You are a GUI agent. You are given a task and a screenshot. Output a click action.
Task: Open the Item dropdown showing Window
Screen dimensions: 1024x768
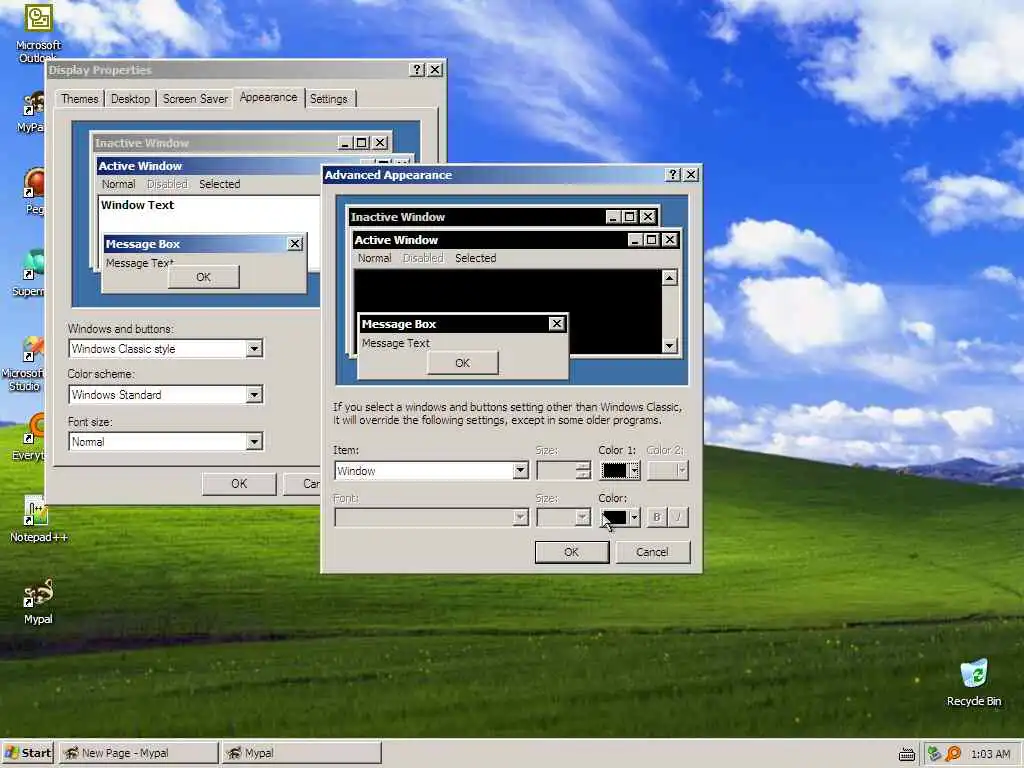(520, 470)
